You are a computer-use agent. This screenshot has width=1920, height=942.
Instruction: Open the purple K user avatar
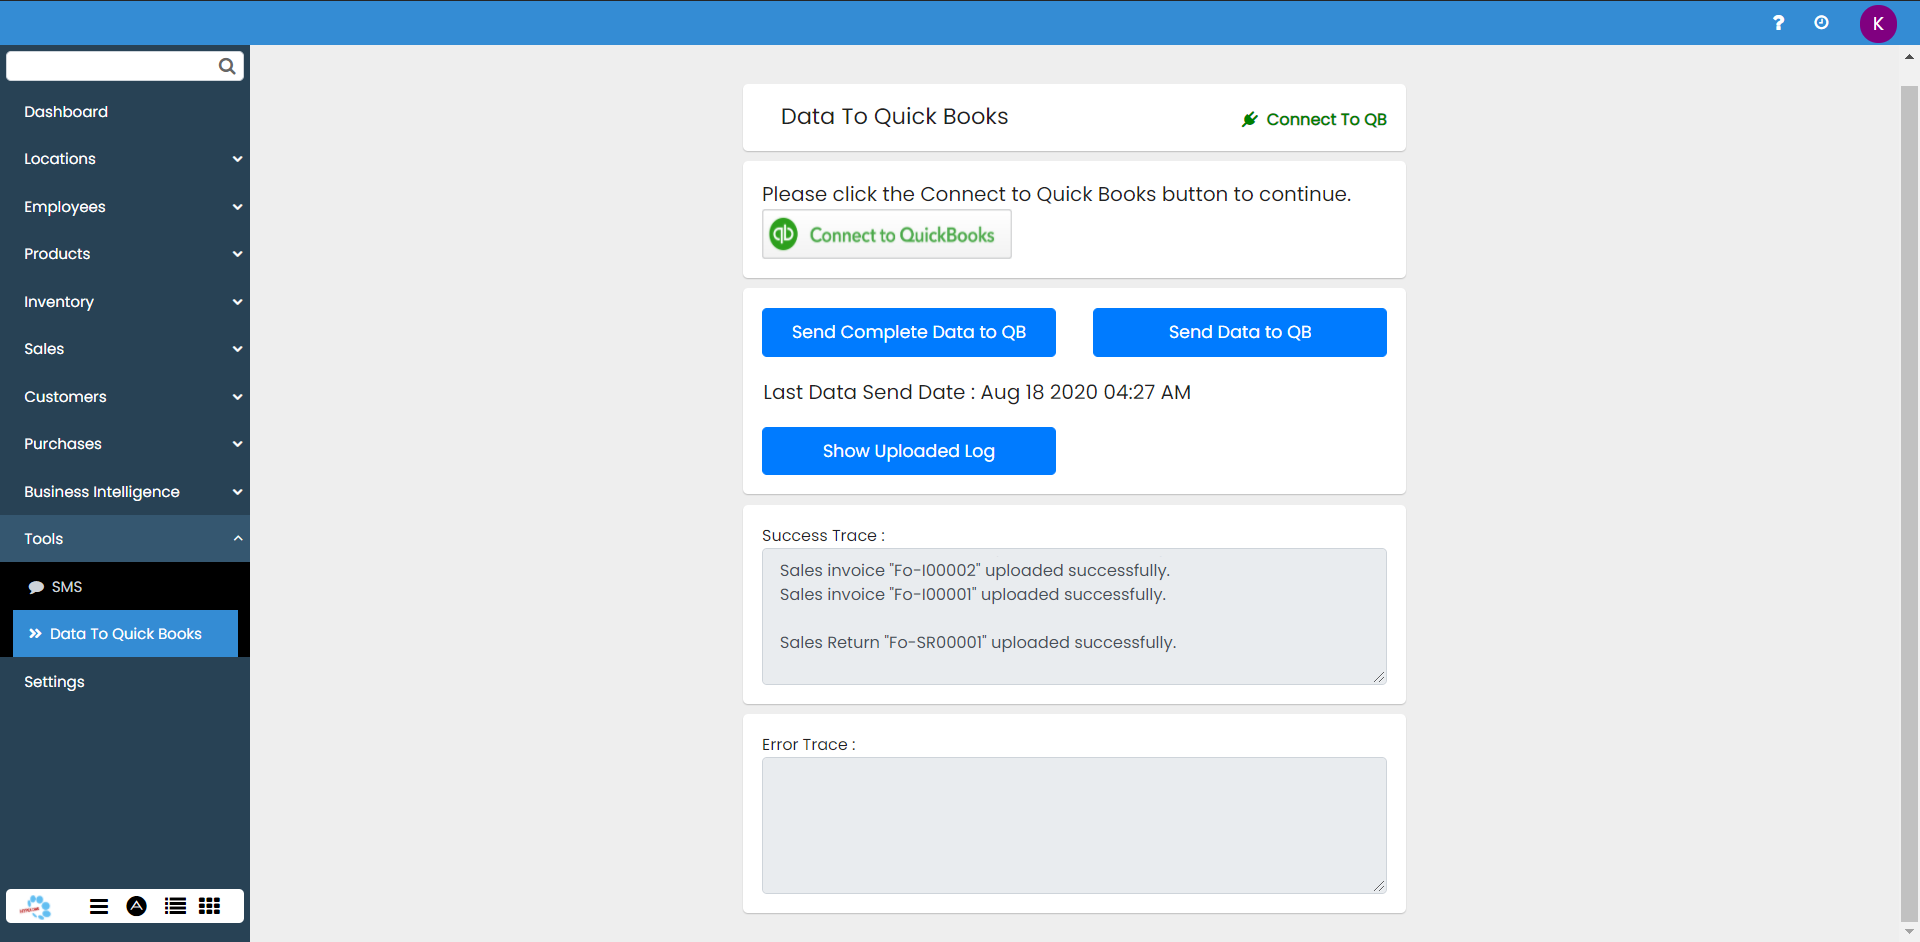pos(1877,24)
